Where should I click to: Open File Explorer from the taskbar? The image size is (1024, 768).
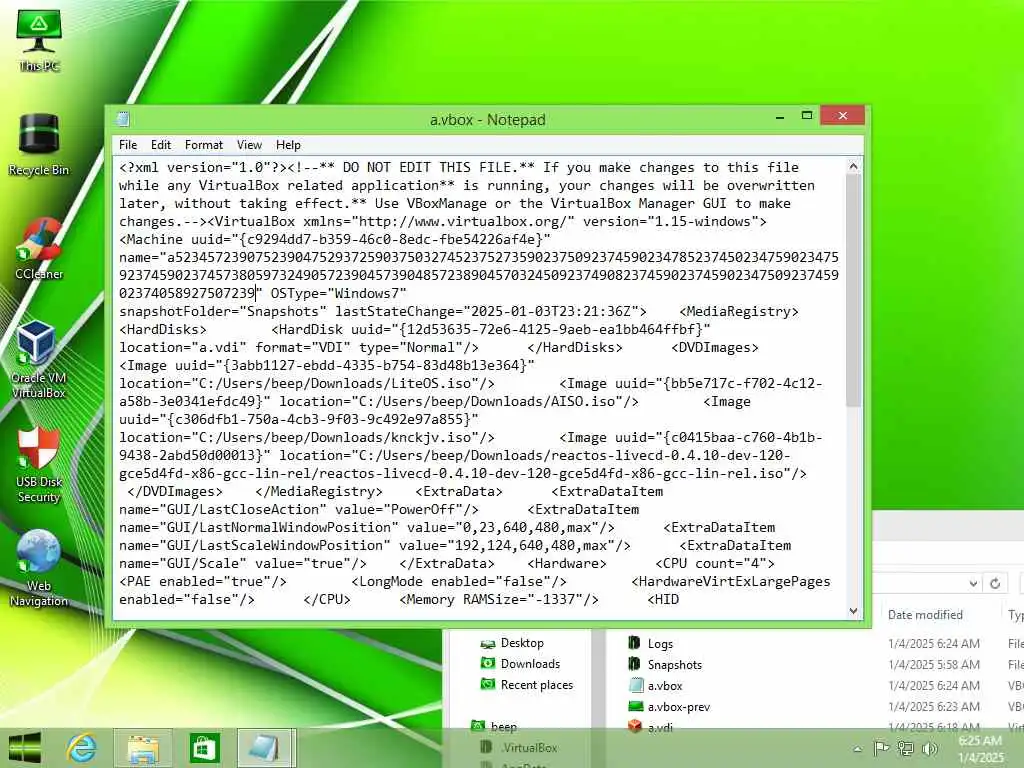143,748
